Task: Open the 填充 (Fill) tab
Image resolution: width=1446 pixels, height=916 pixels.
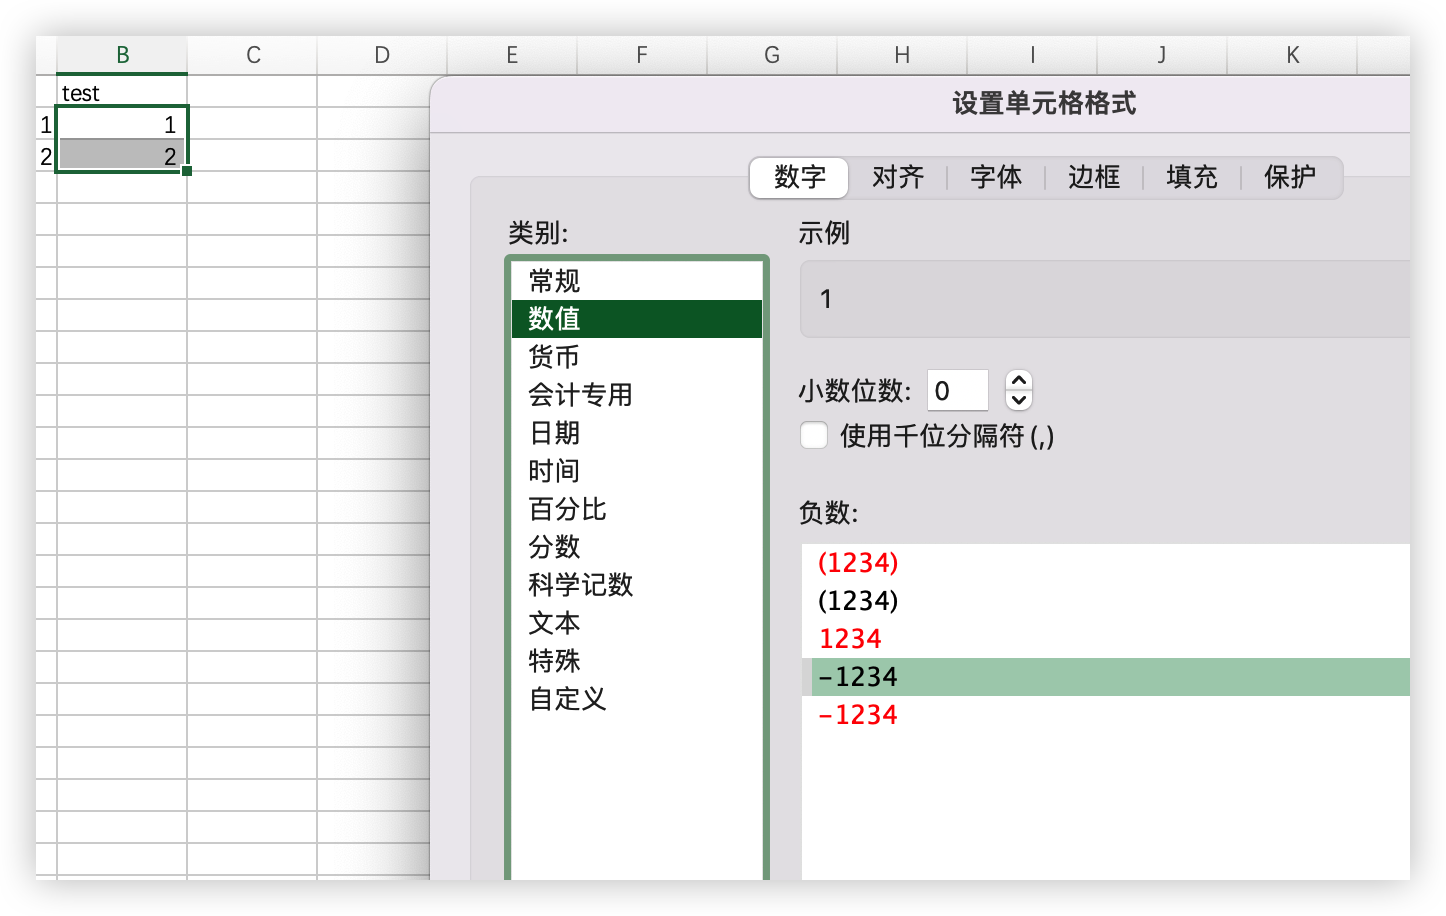Action: point(1191,177)
